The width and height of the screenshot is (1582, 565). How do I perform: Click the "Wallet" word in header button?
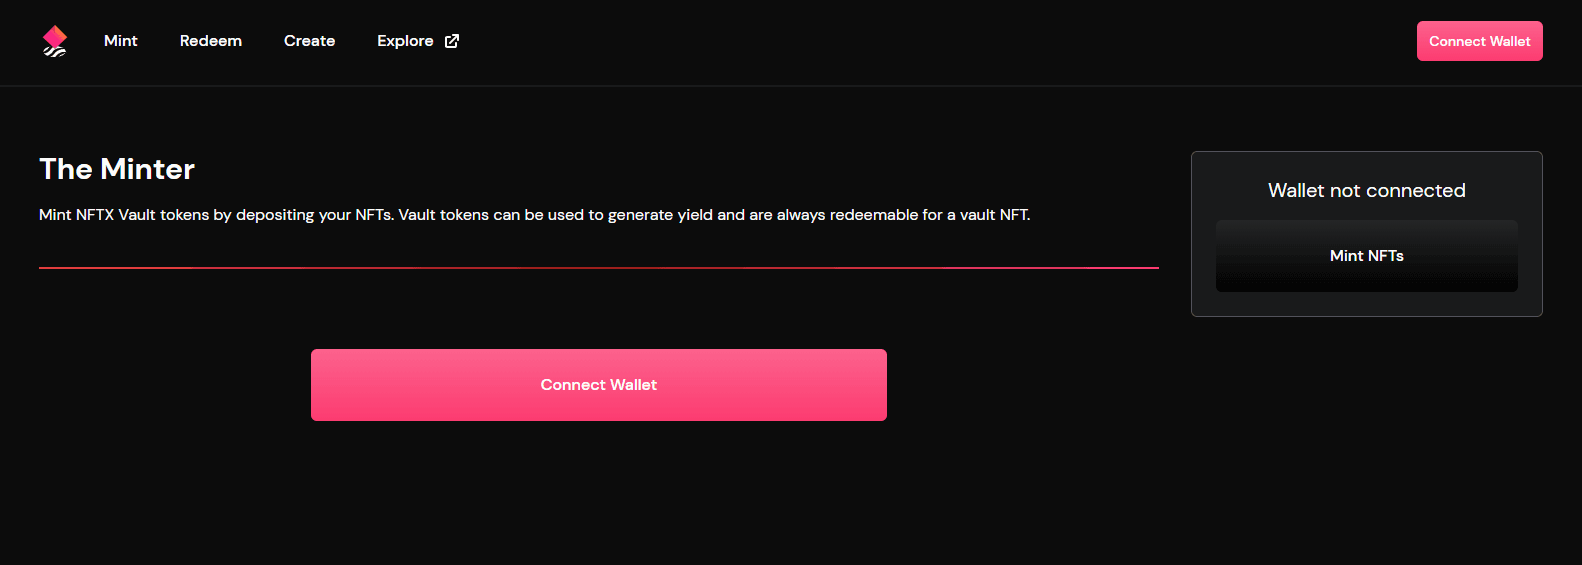point(1510,41)
